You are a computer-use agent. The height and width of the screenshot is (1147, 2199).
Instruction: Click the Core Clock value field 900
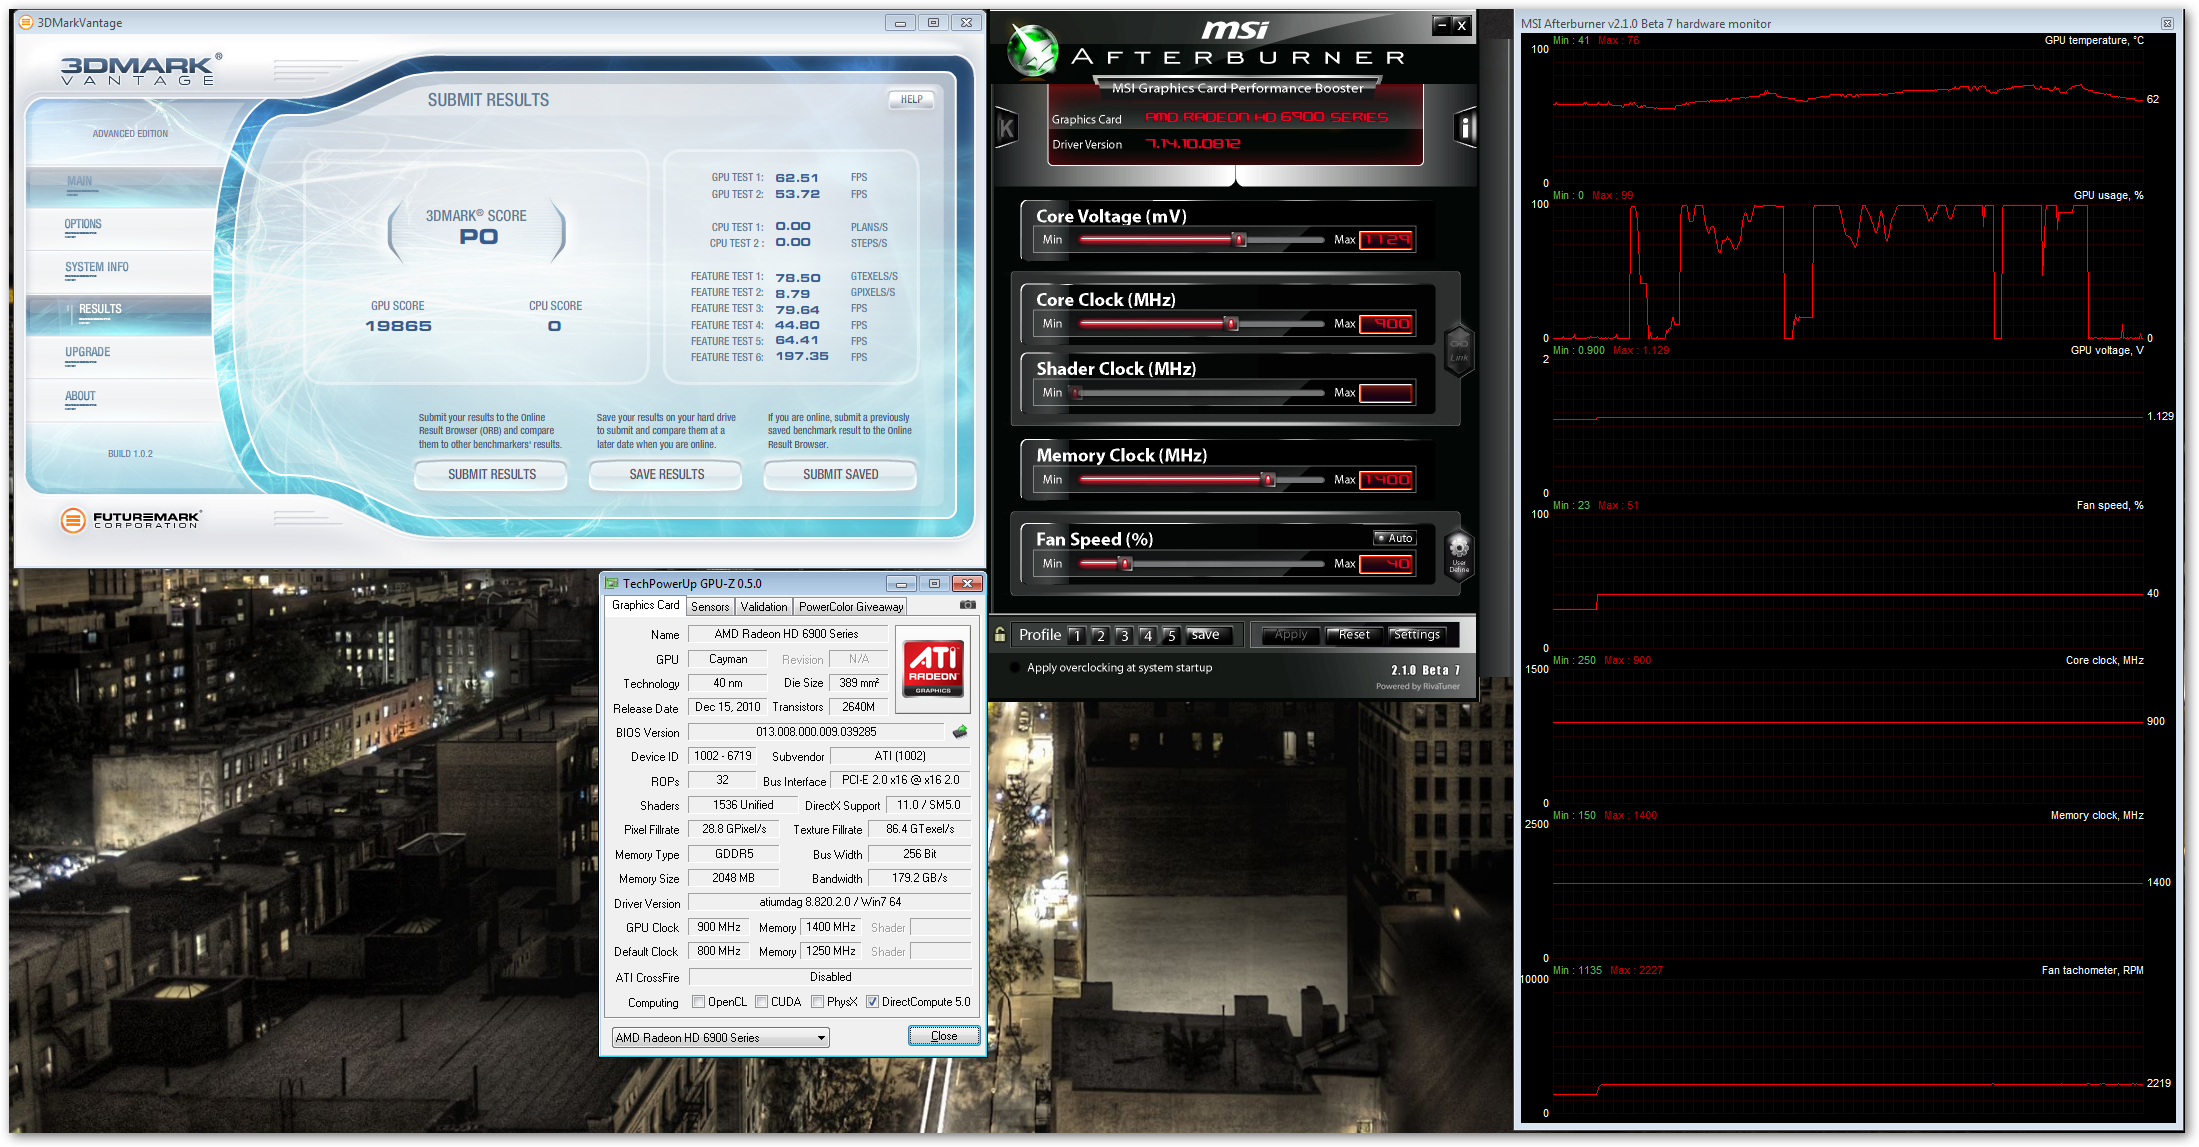pyautogui.click(x=1387, y=324)
